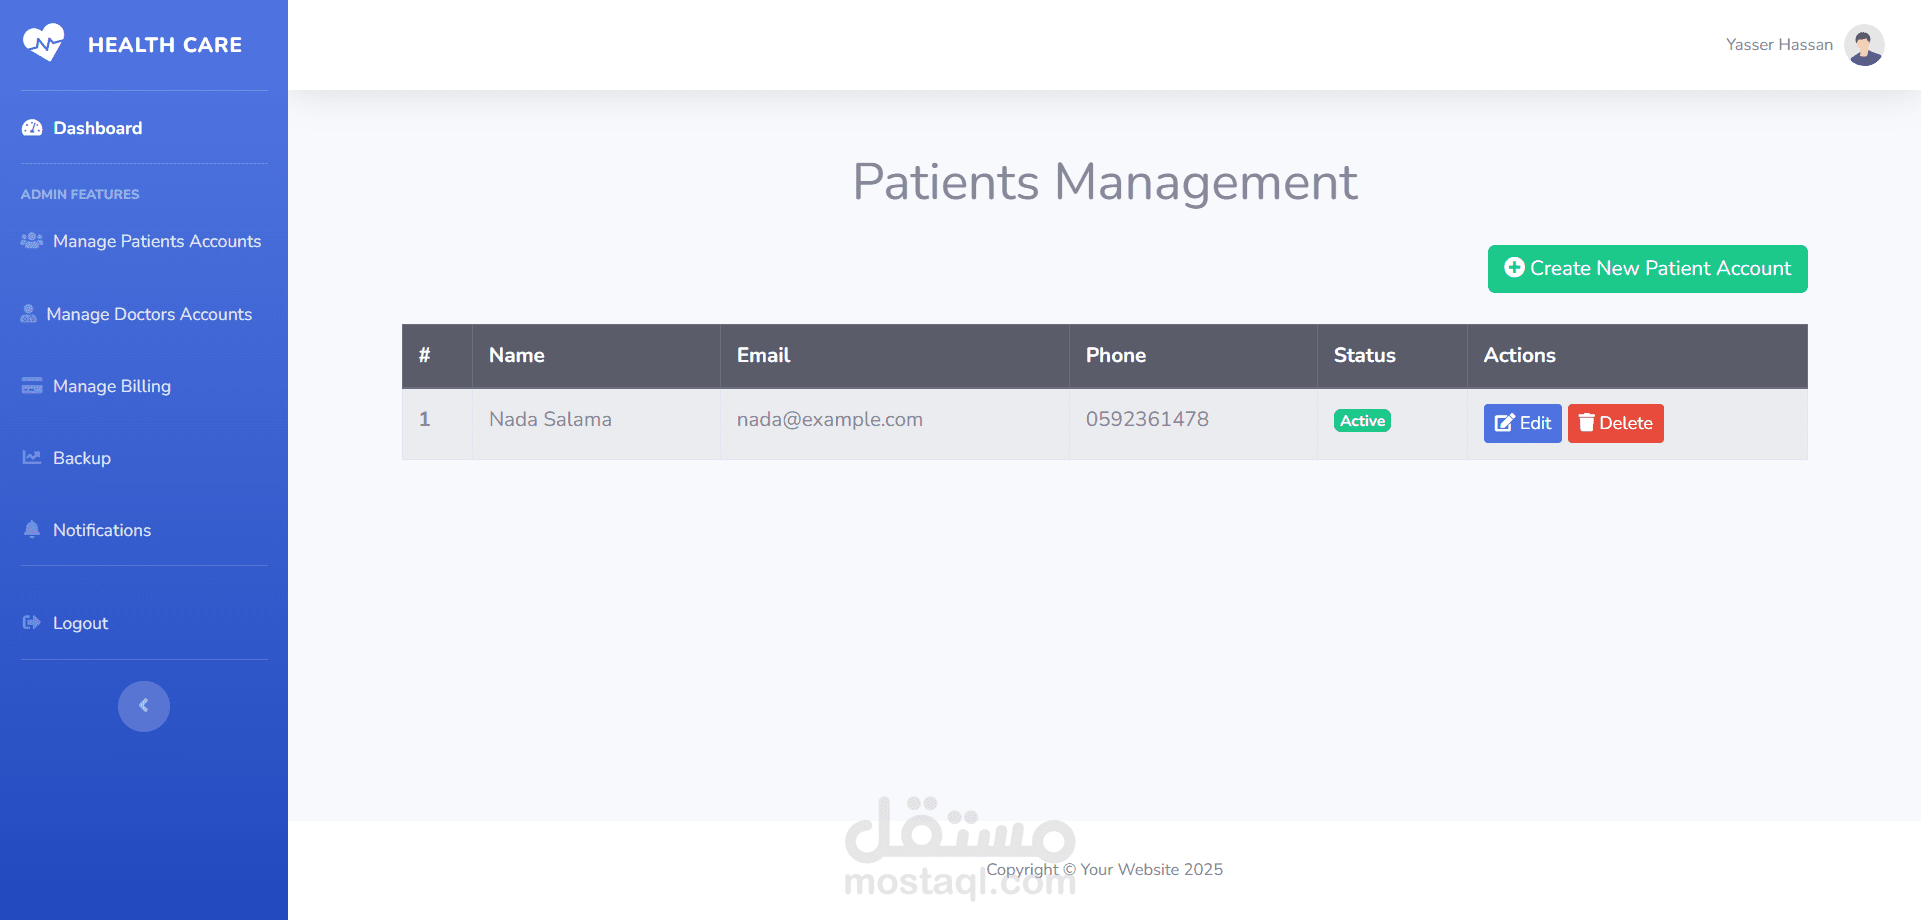
Task: Click the Name column header
Action: (517, 355)
